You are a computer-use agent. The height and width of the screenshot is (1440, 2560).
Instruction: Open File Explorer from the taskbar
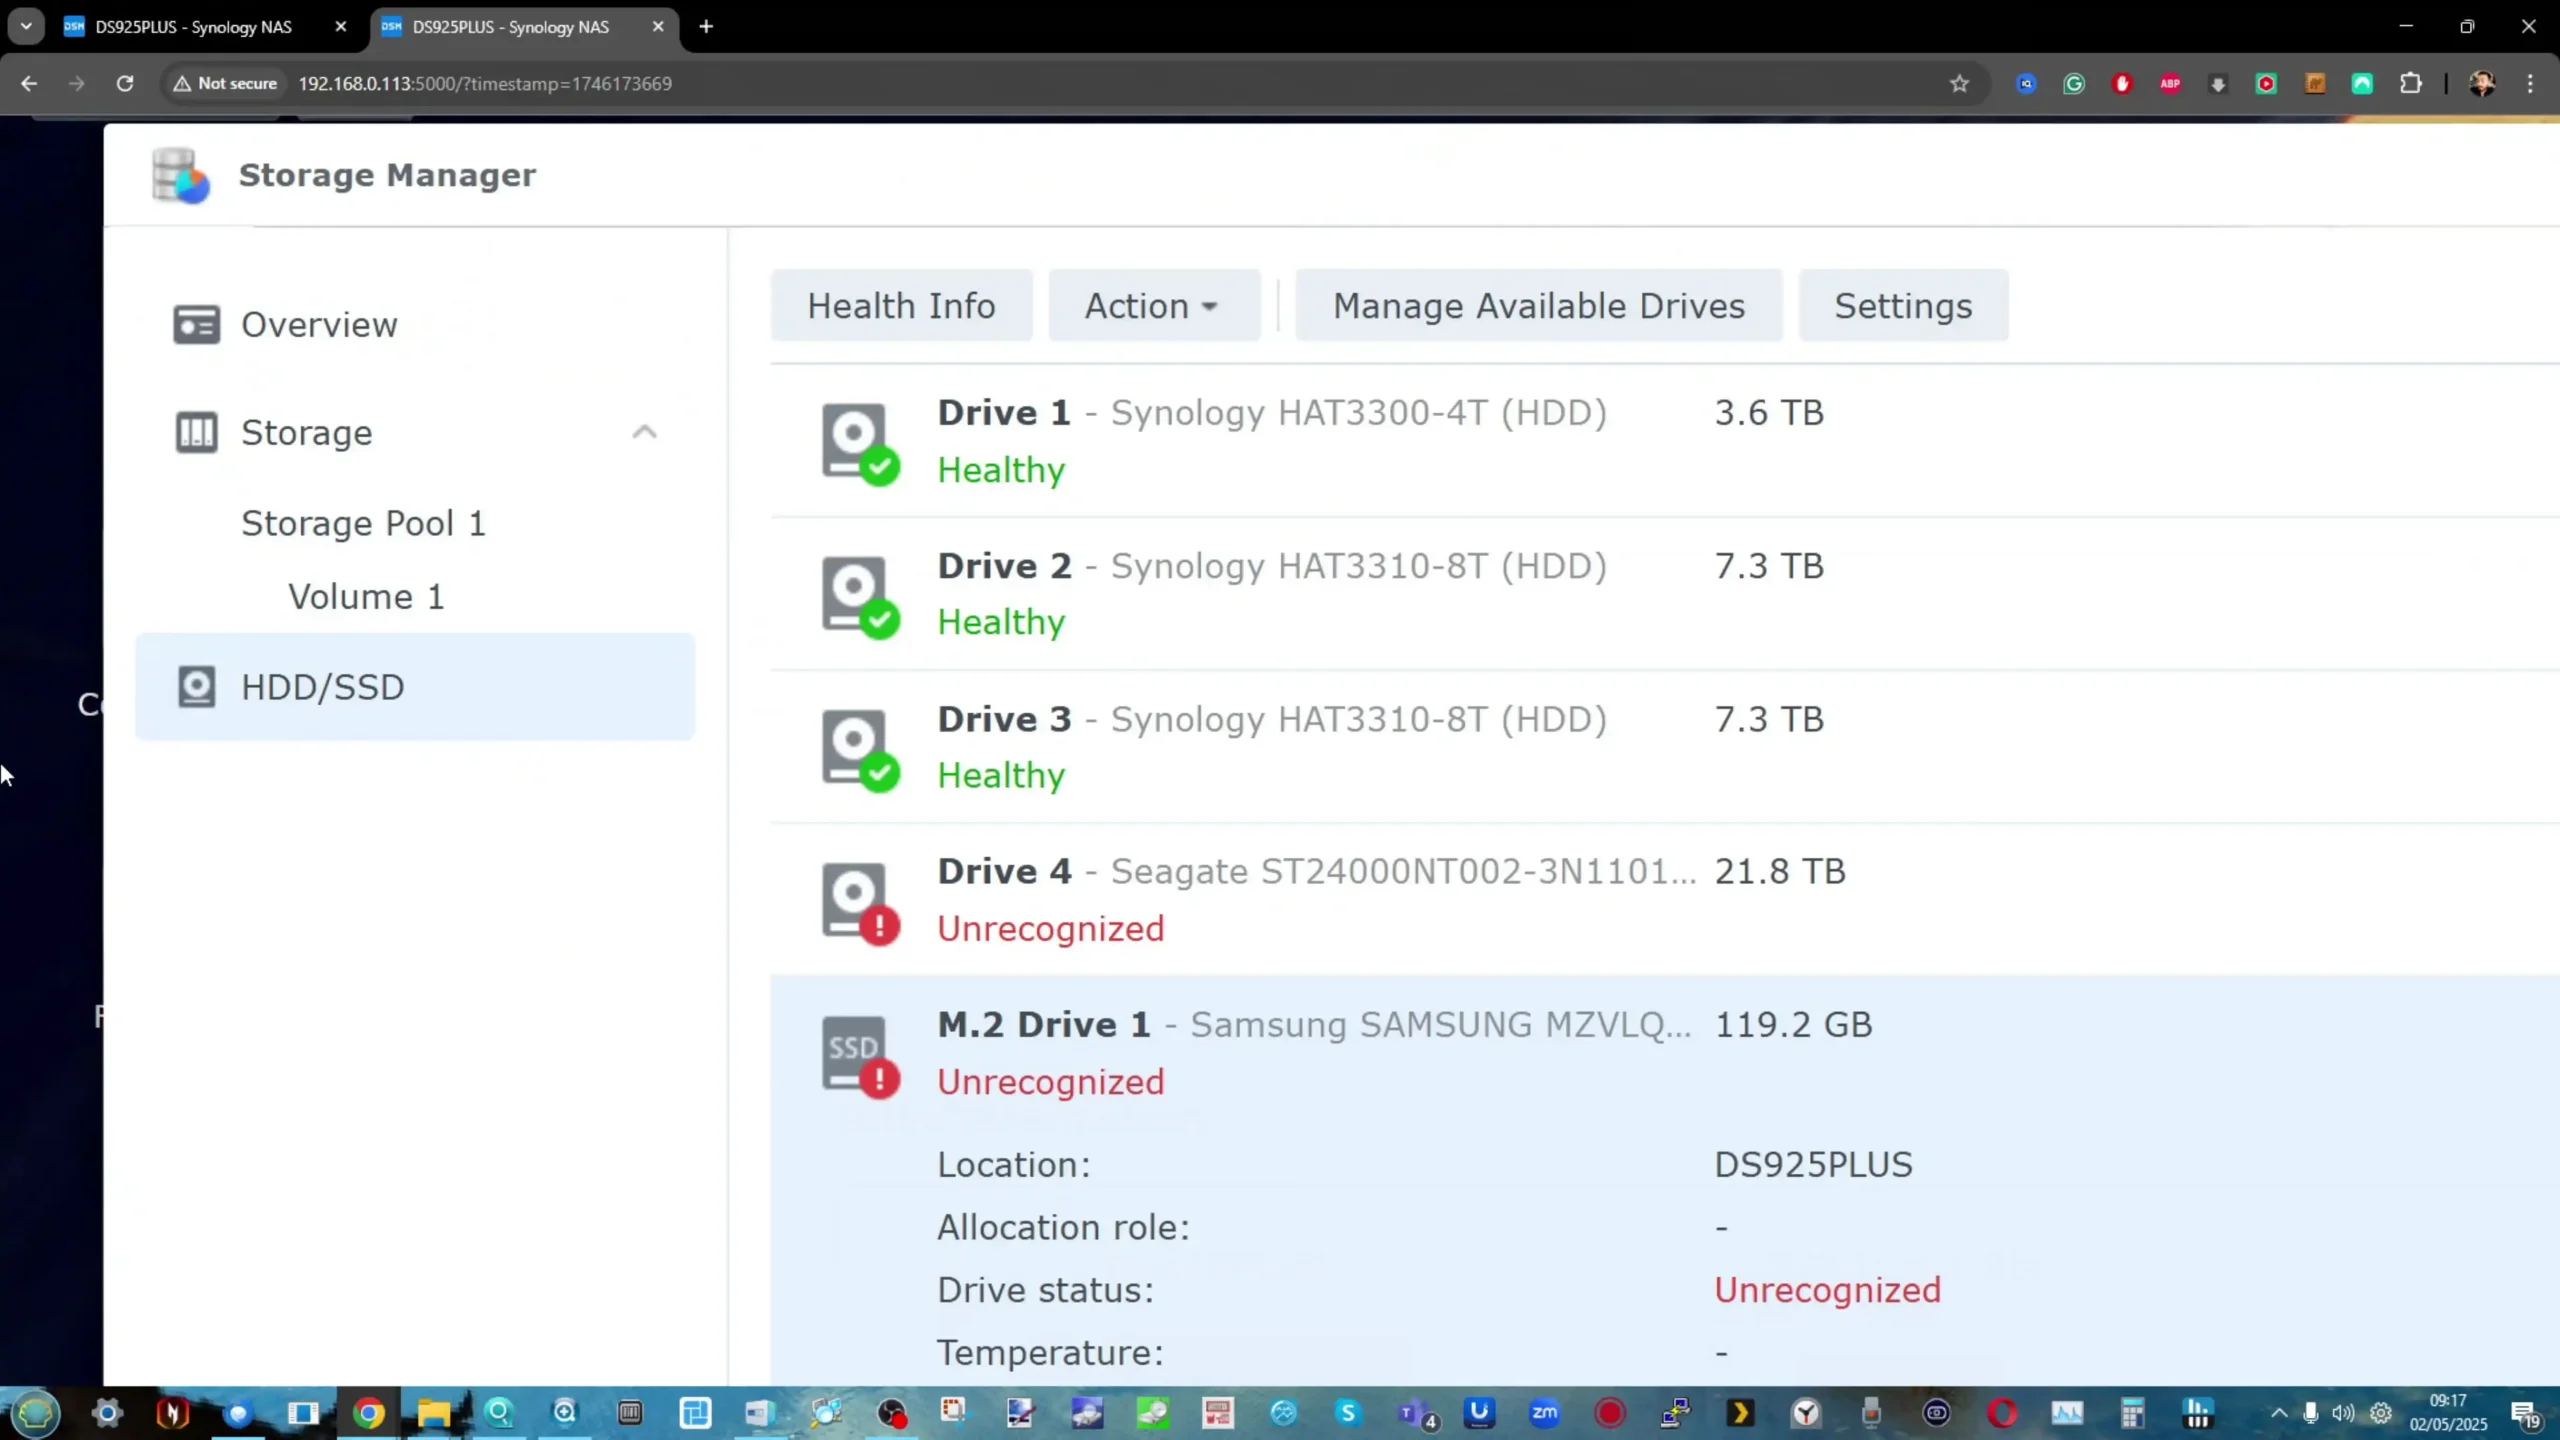click(433, 1413)
